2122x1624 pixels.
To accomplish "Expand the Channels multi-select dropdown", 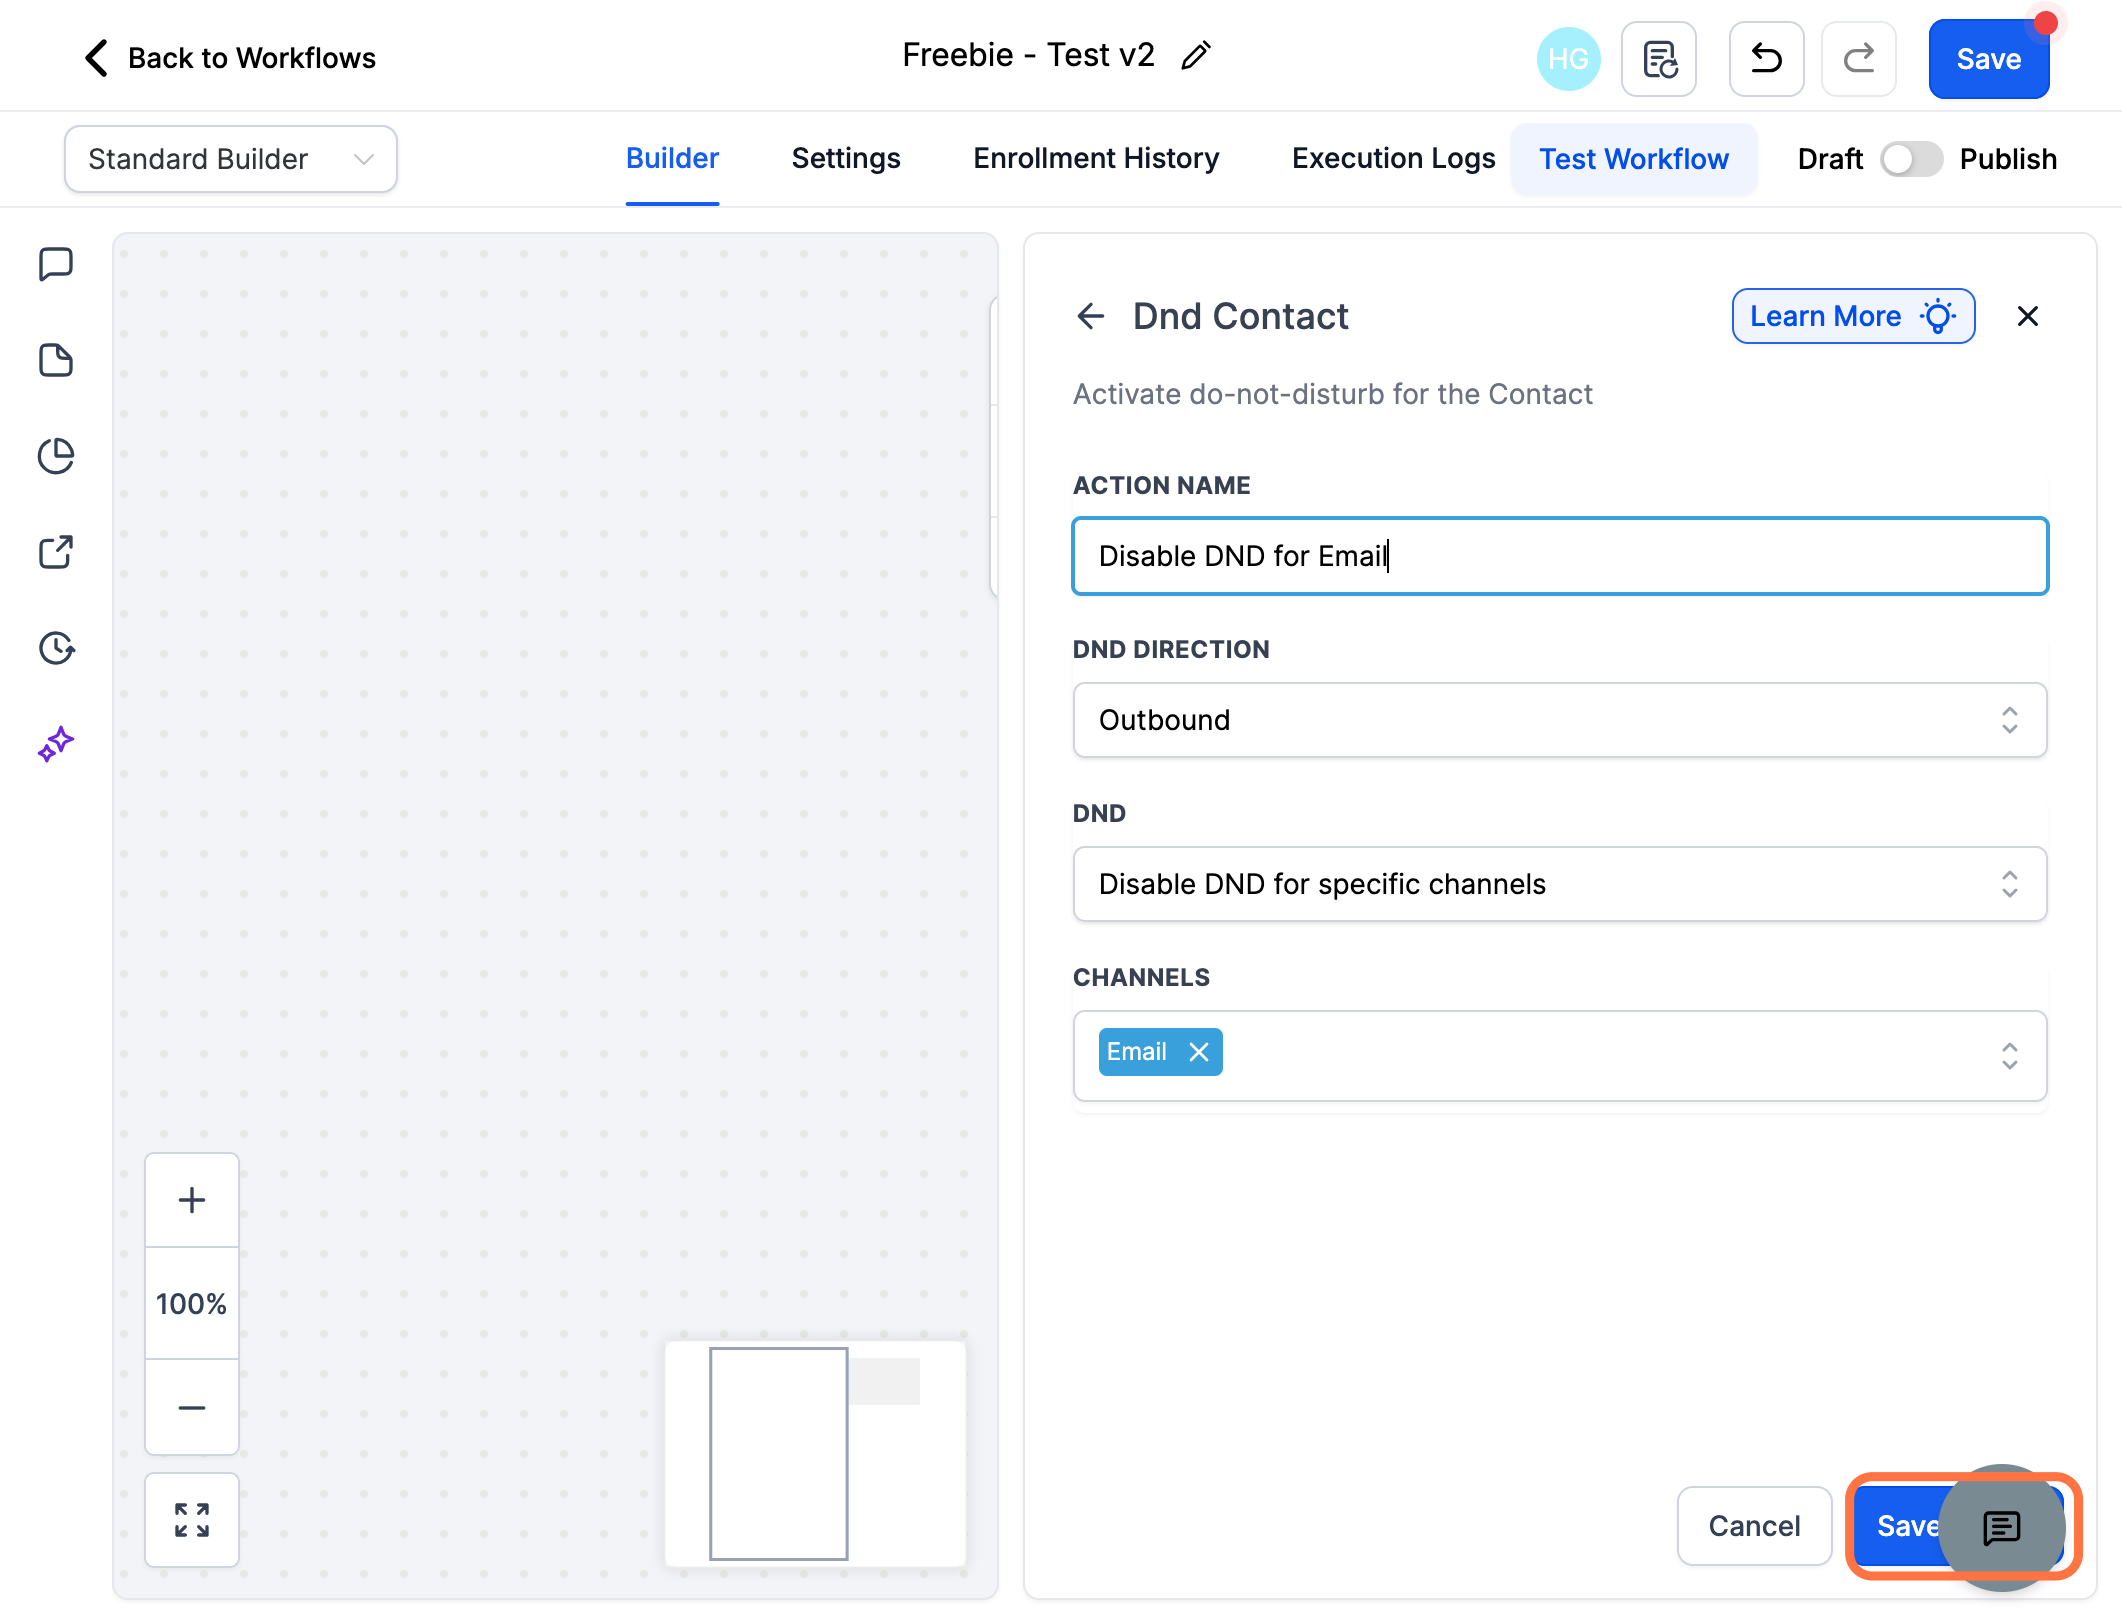I will [x=1560, y=1056].
